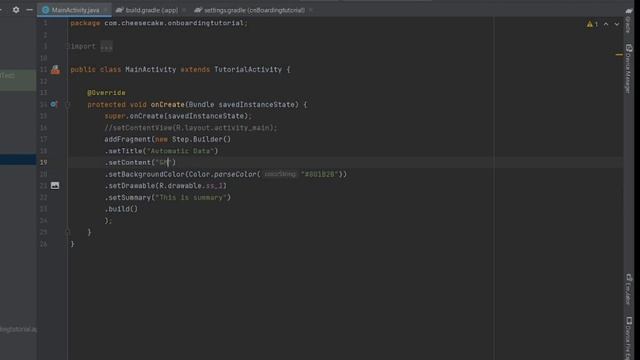The width and height of the screenshot is (640, 360).
Task: Click the package declaration line
Action: pyautogui.click(x=159, y=23)
